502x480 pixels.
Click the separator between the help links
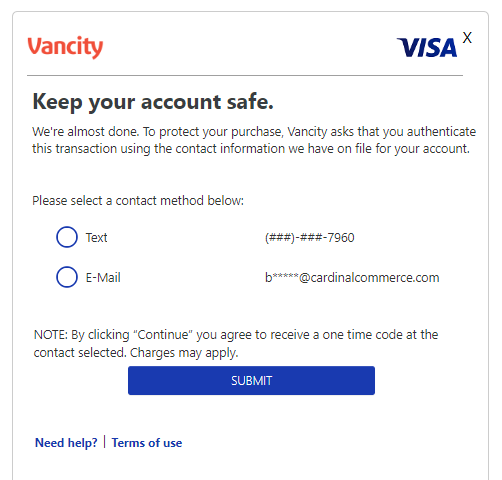104,442
